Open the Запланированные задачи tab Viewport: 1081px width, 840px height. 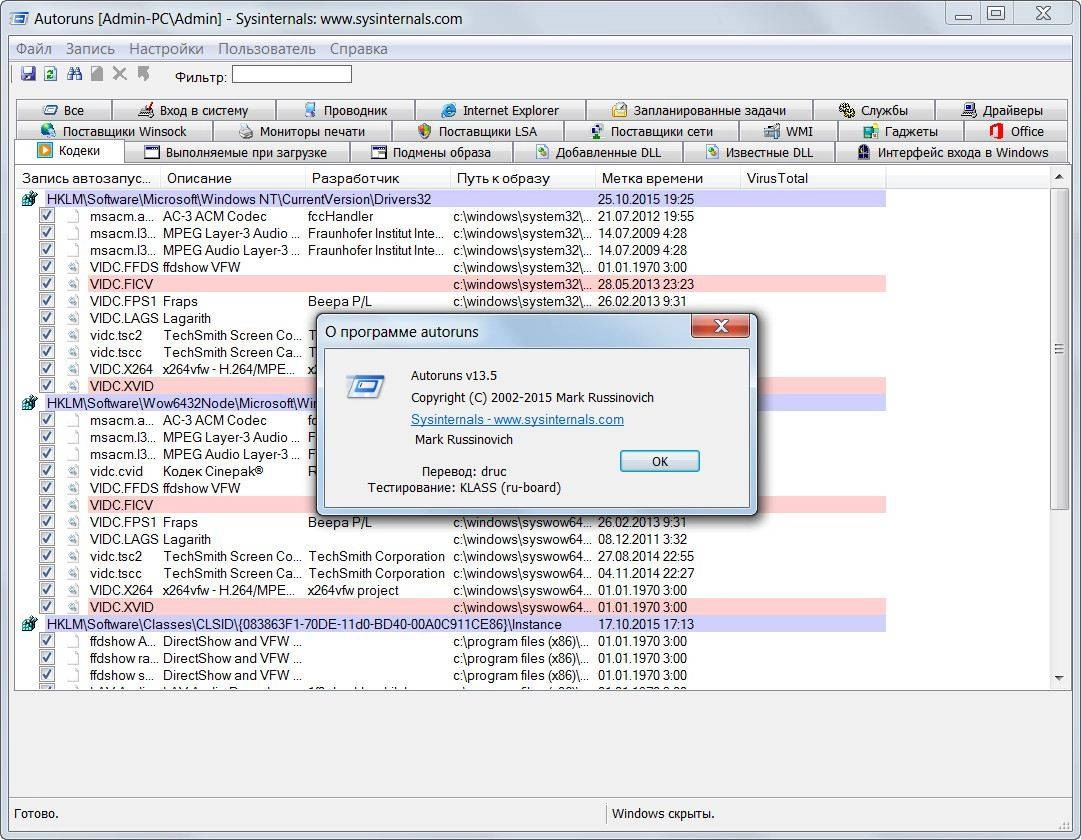coord(699,110)
